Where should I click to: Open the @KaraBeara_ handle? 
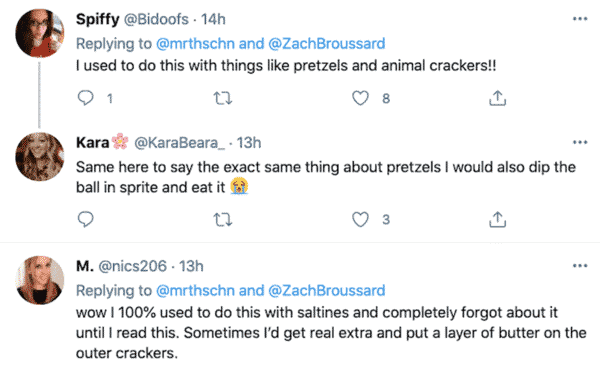179,143
